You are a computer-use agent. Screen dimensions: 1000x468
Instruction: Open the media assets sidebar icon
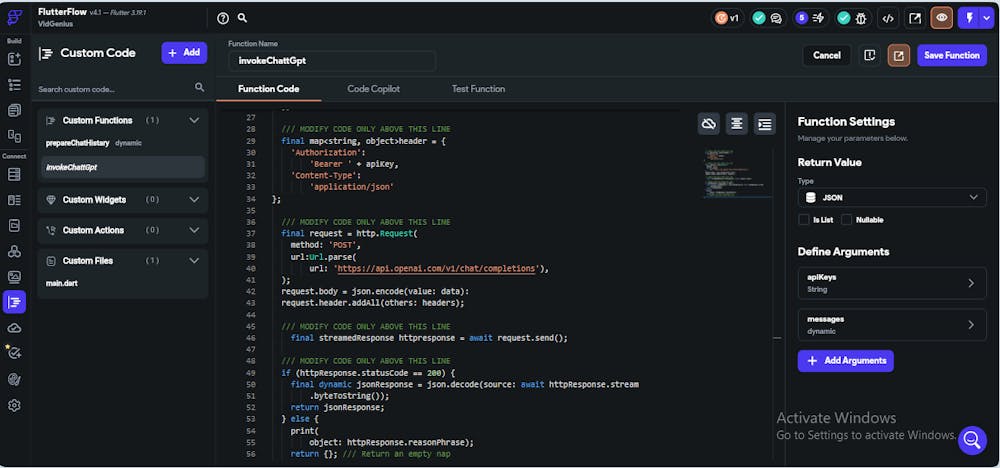point(14,277)
